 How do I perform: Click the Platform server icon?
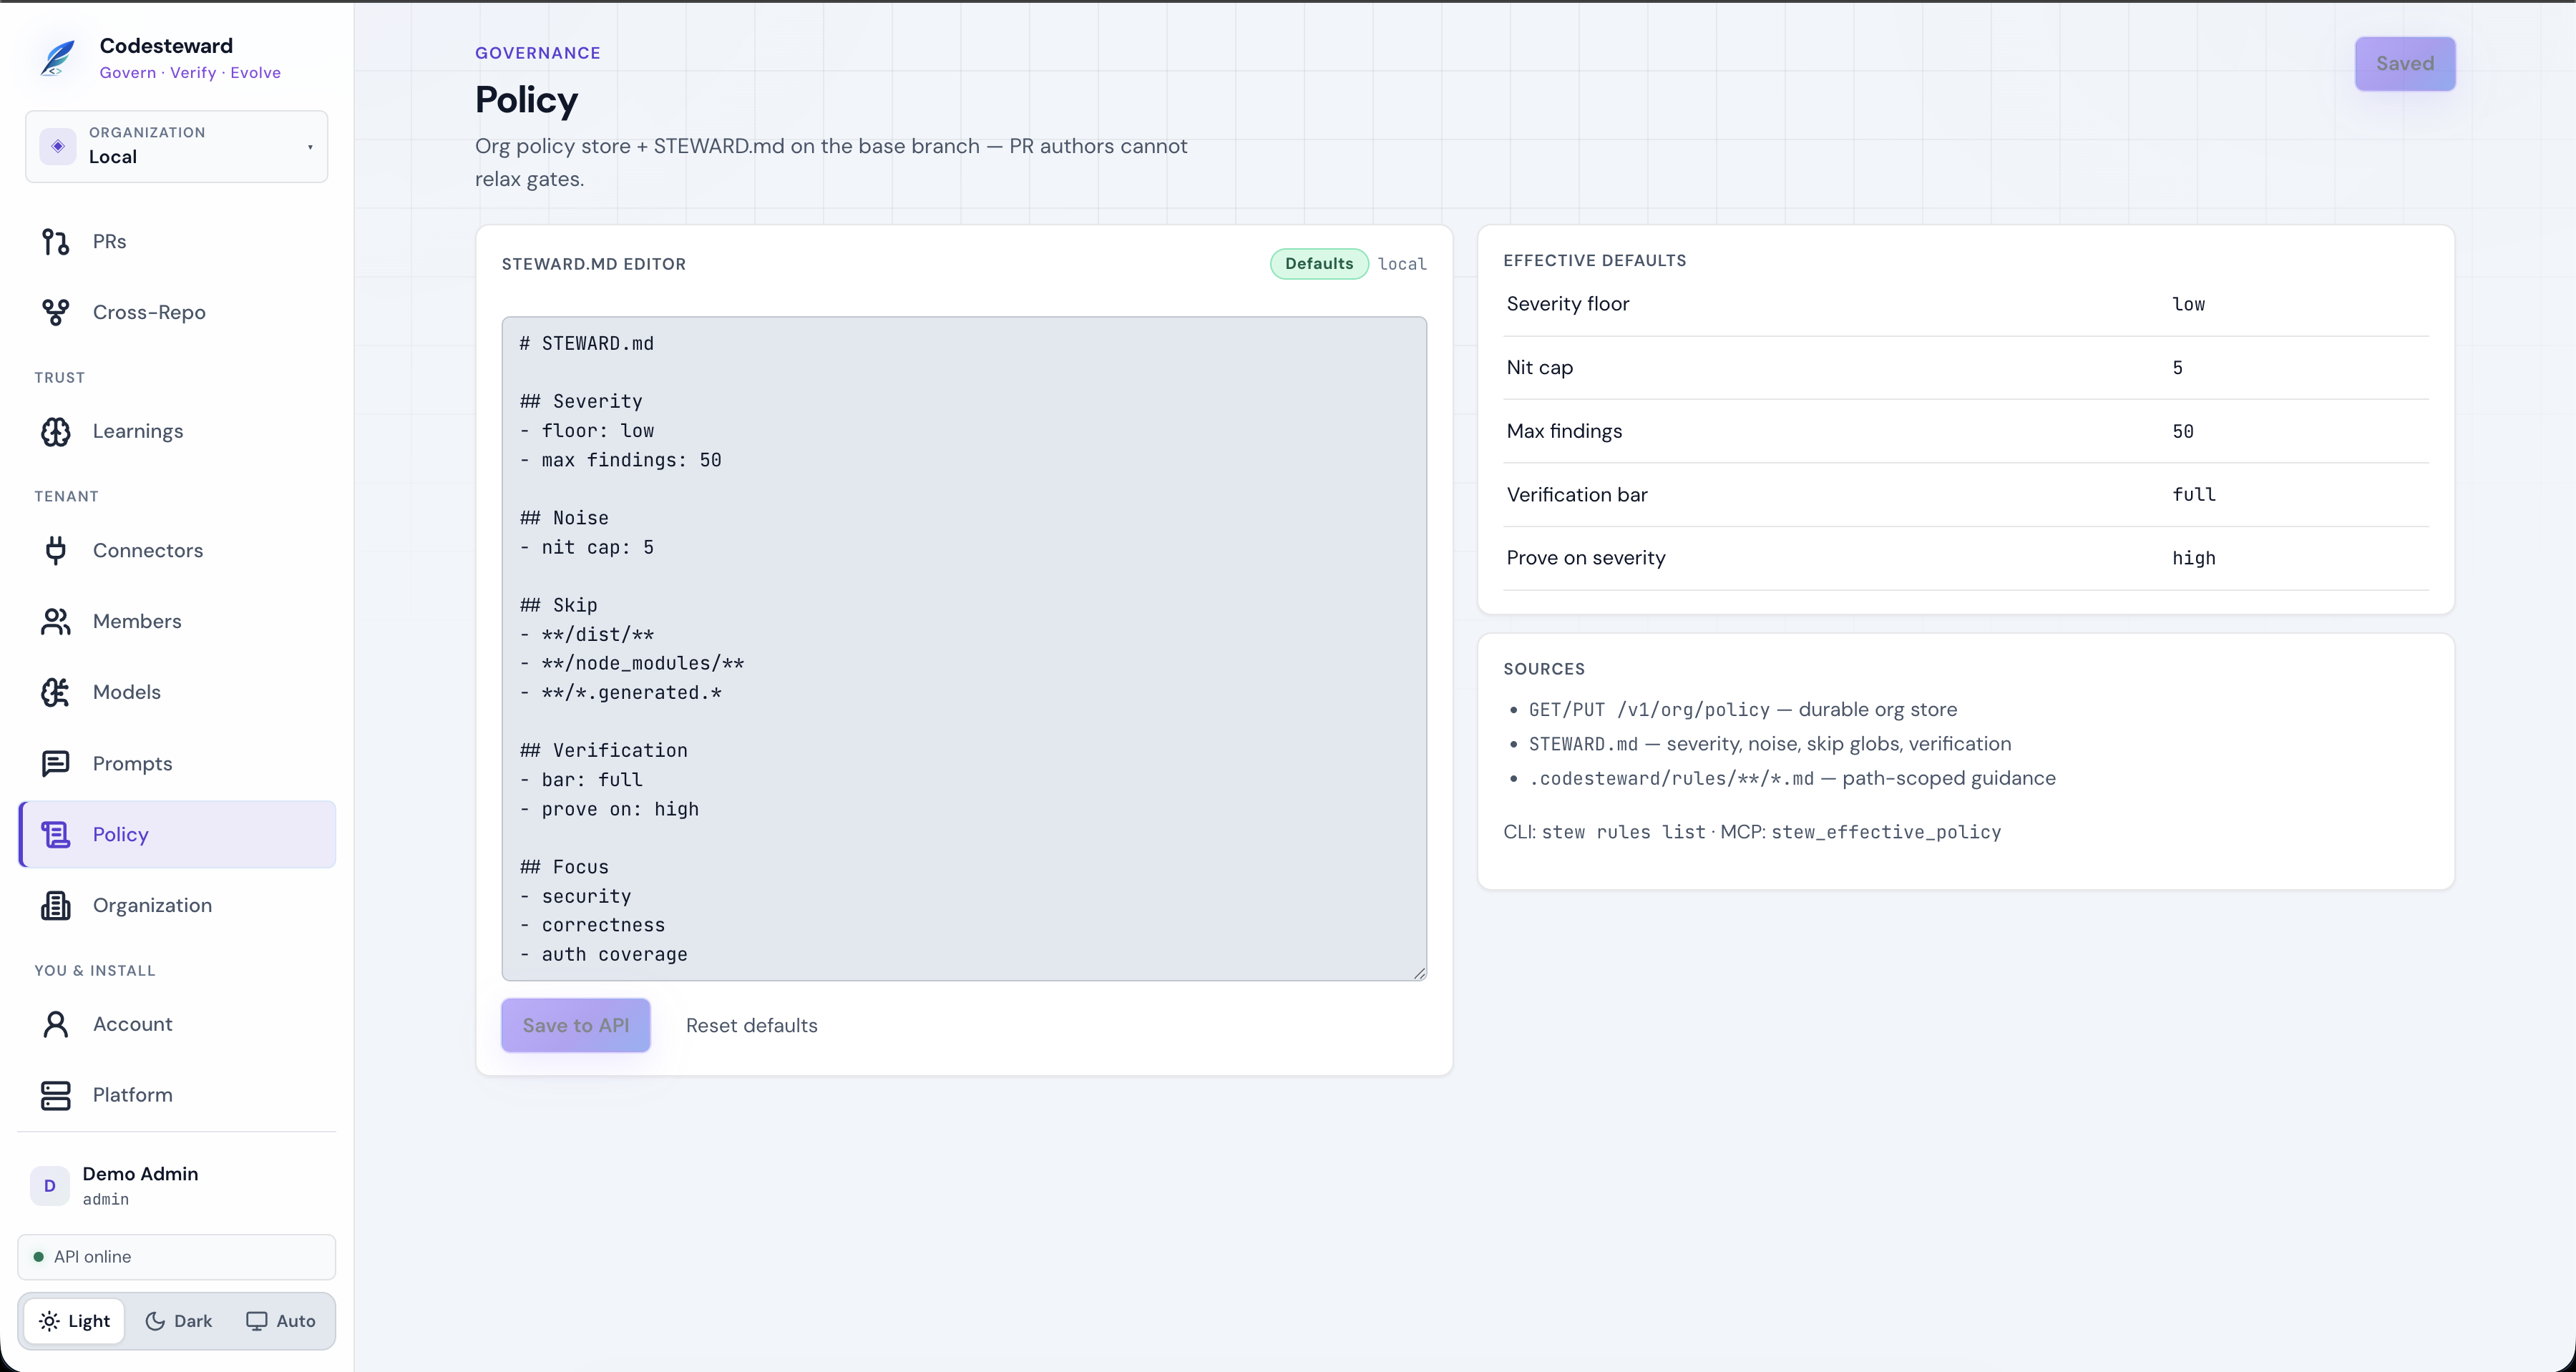coord(56,1096)
